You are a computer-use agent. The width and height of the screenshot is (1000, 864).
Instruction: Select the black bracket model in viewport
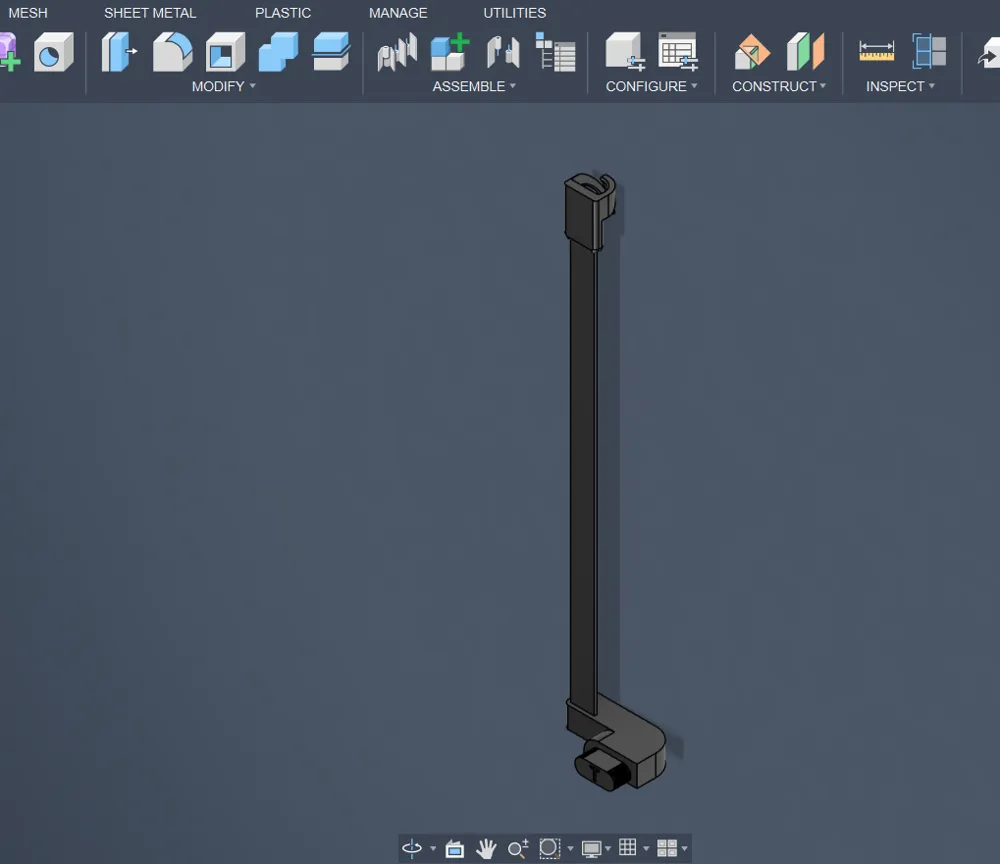point(583,478)
